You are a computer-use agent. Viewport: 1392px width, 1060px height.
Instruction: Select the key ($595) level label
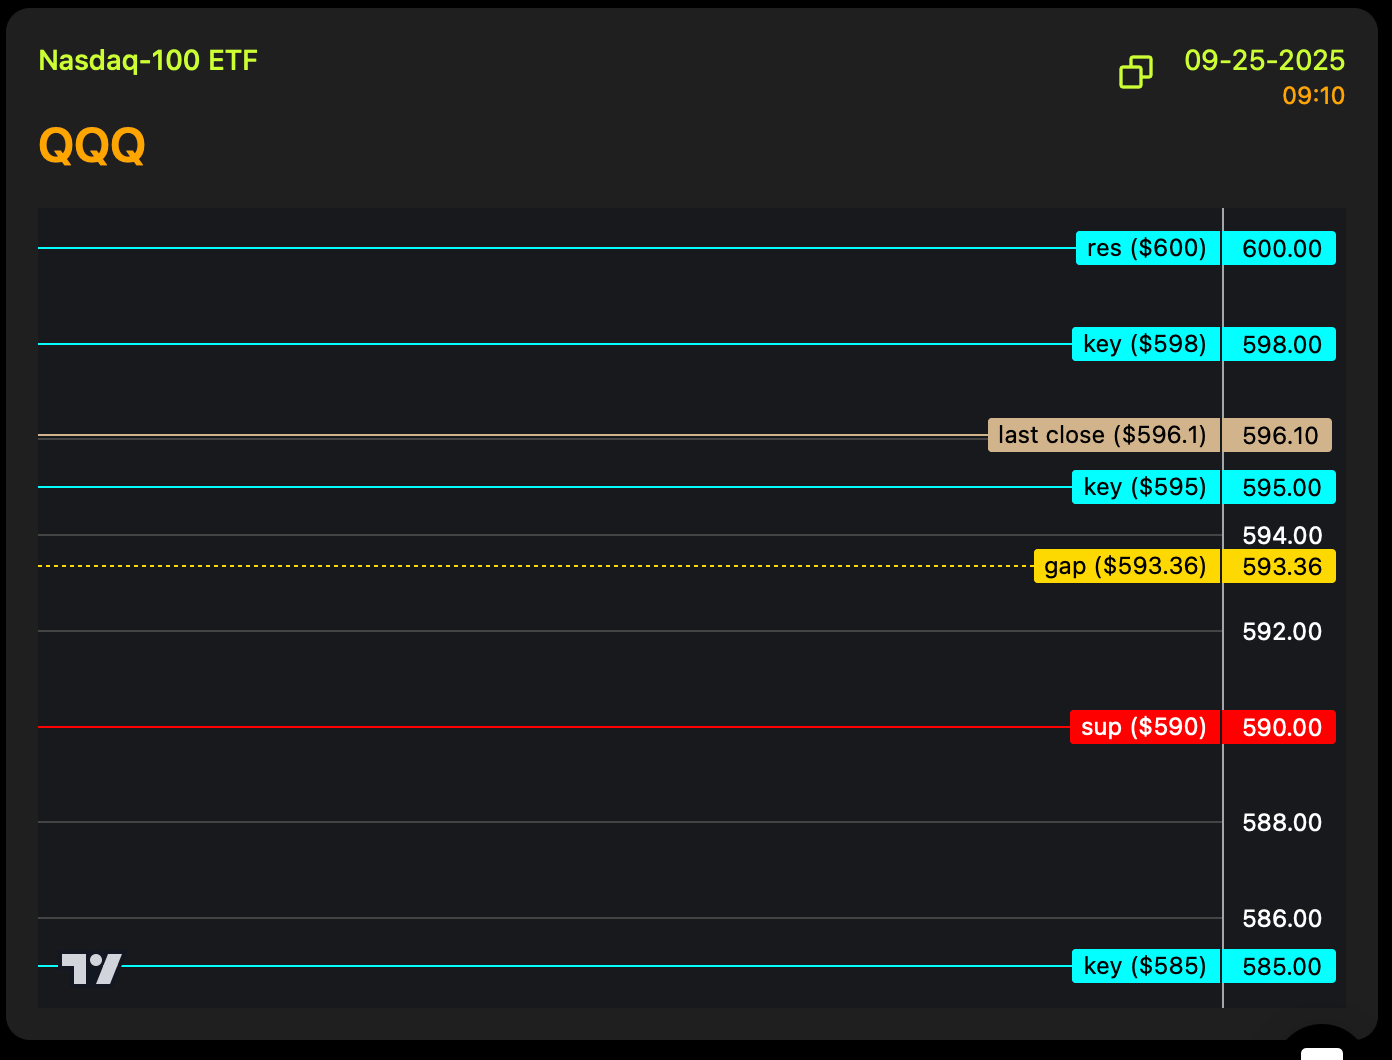tap(1145, 487)
